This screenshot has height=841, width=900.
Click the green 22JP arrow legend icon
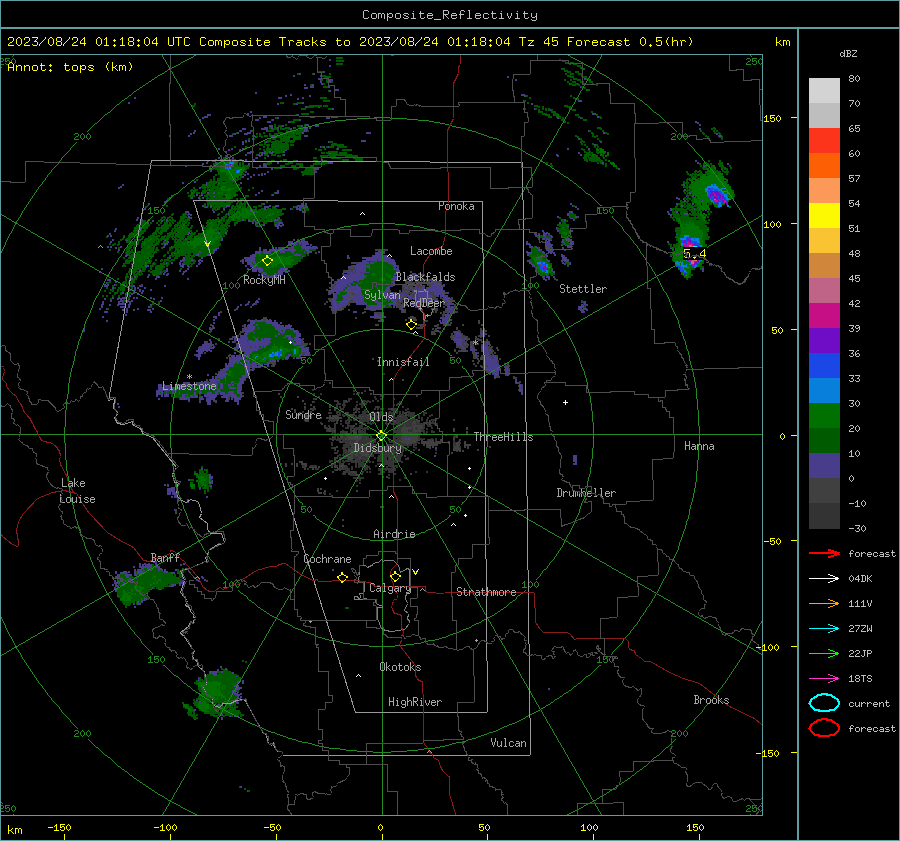(x=824, y=653)
